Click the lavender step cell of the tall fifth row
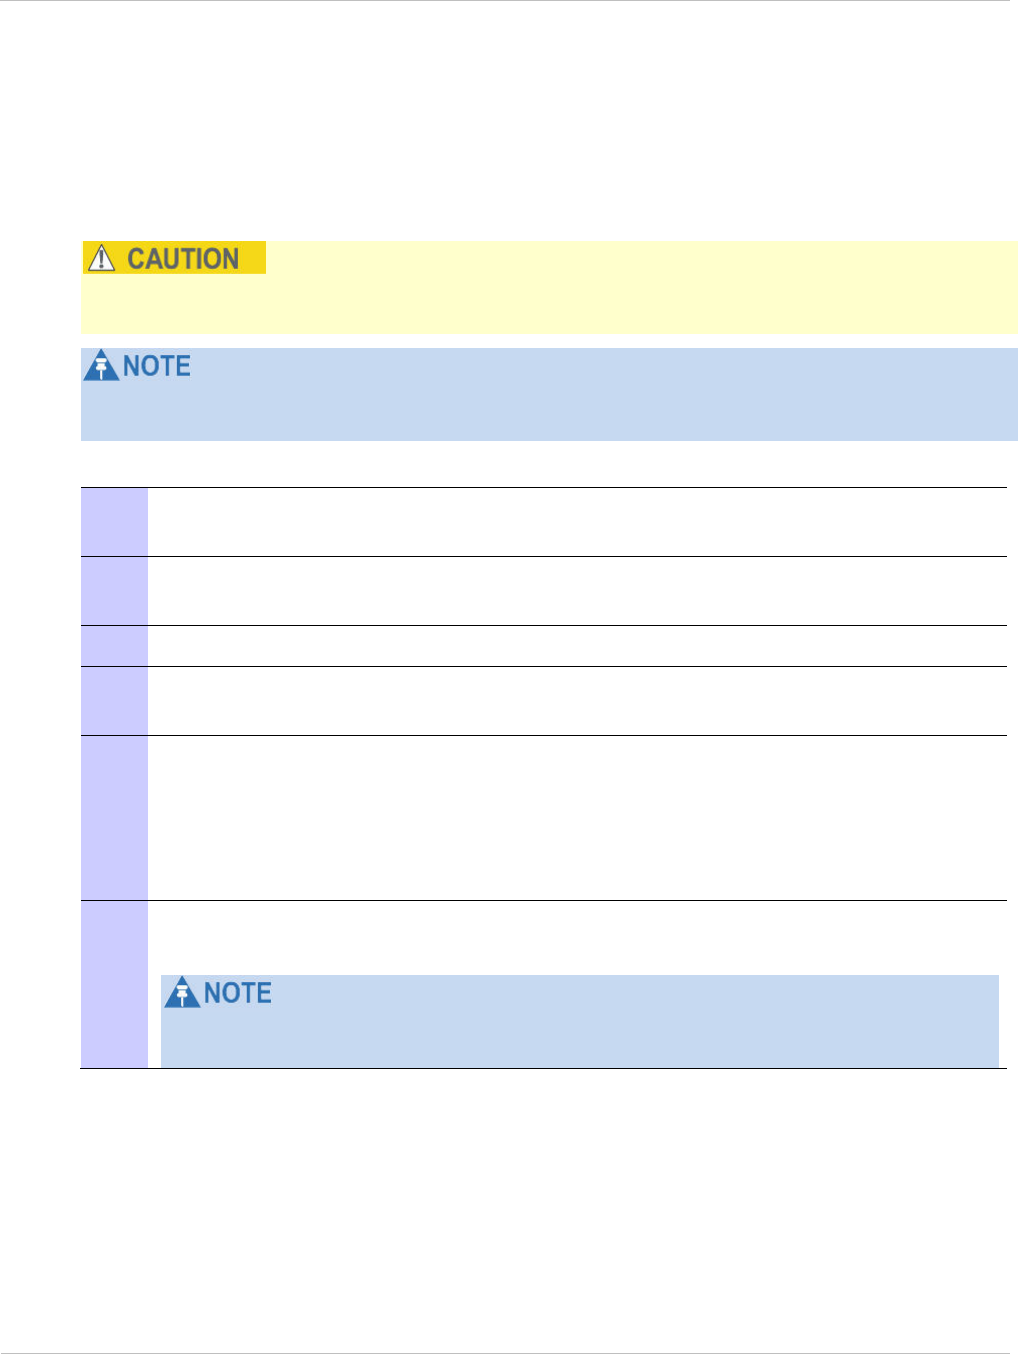This screenshot has width=1018, height=1354. tap(114, 818)
